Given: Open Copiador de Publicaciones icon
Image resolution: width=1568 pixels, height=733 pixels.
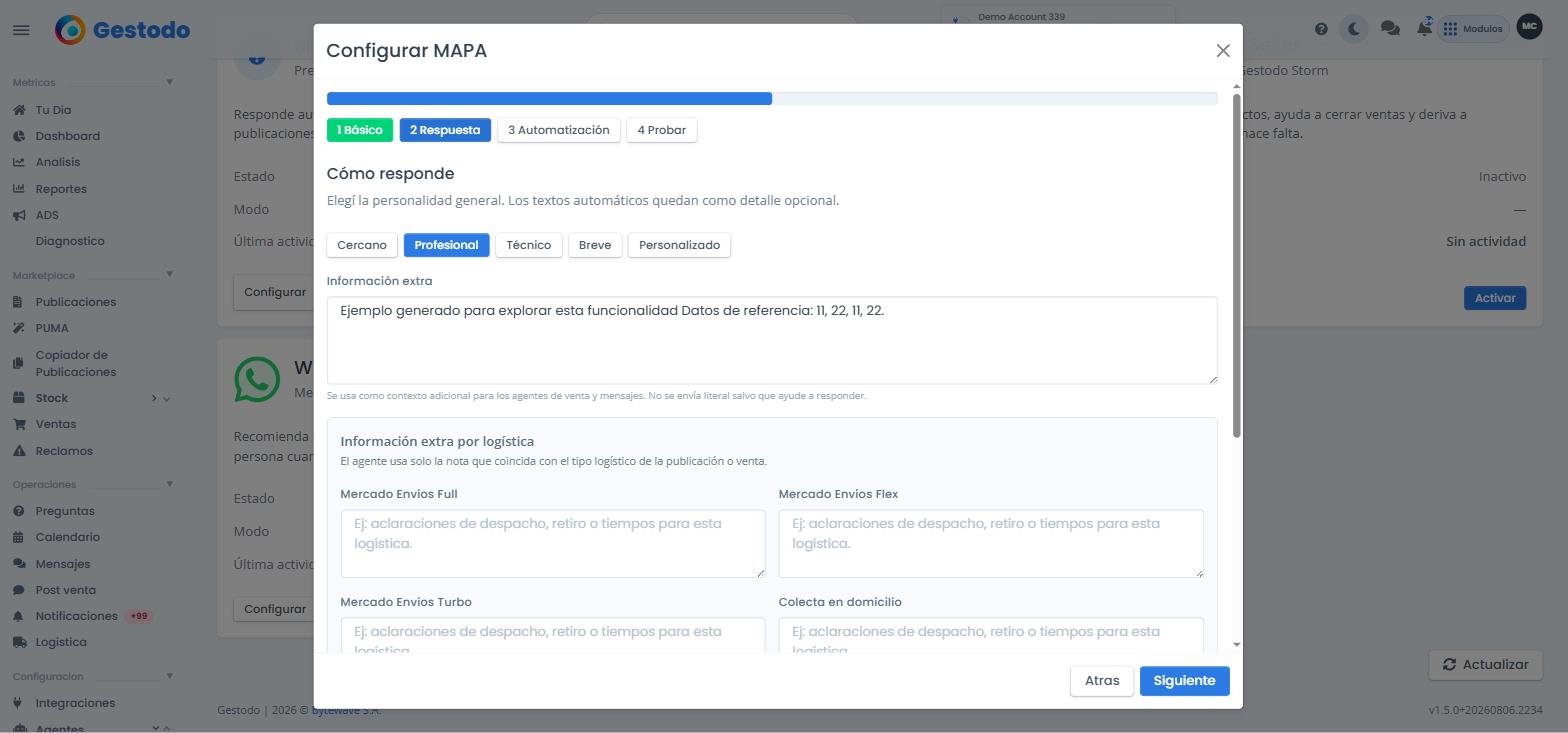Looking at the screenshot, I should click(x=19, y=363).
